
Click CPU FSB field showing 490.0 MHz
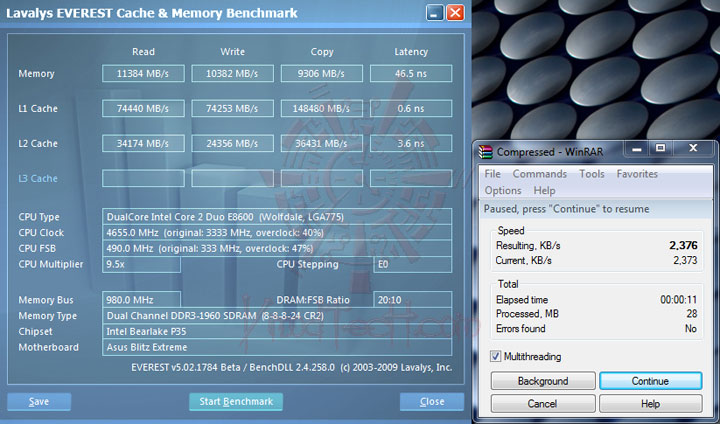click(277, 249)
